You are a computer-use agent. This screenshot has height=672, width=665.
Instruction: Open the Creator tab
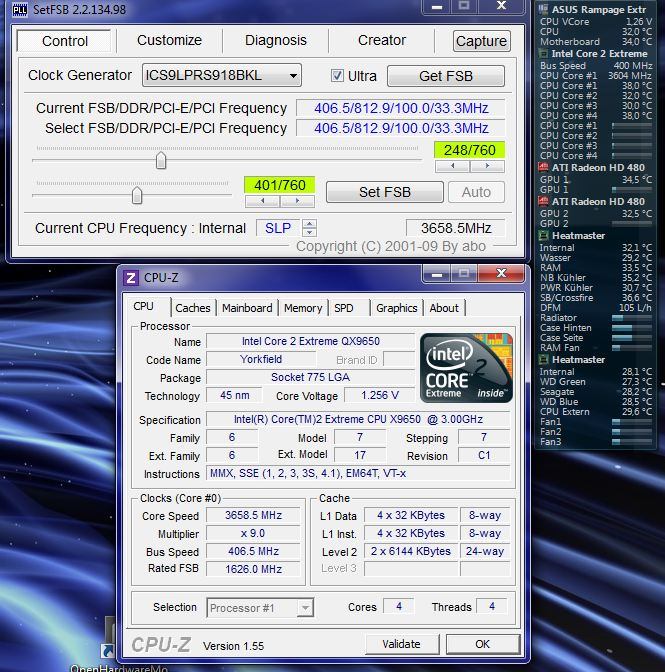click(382, 40)
